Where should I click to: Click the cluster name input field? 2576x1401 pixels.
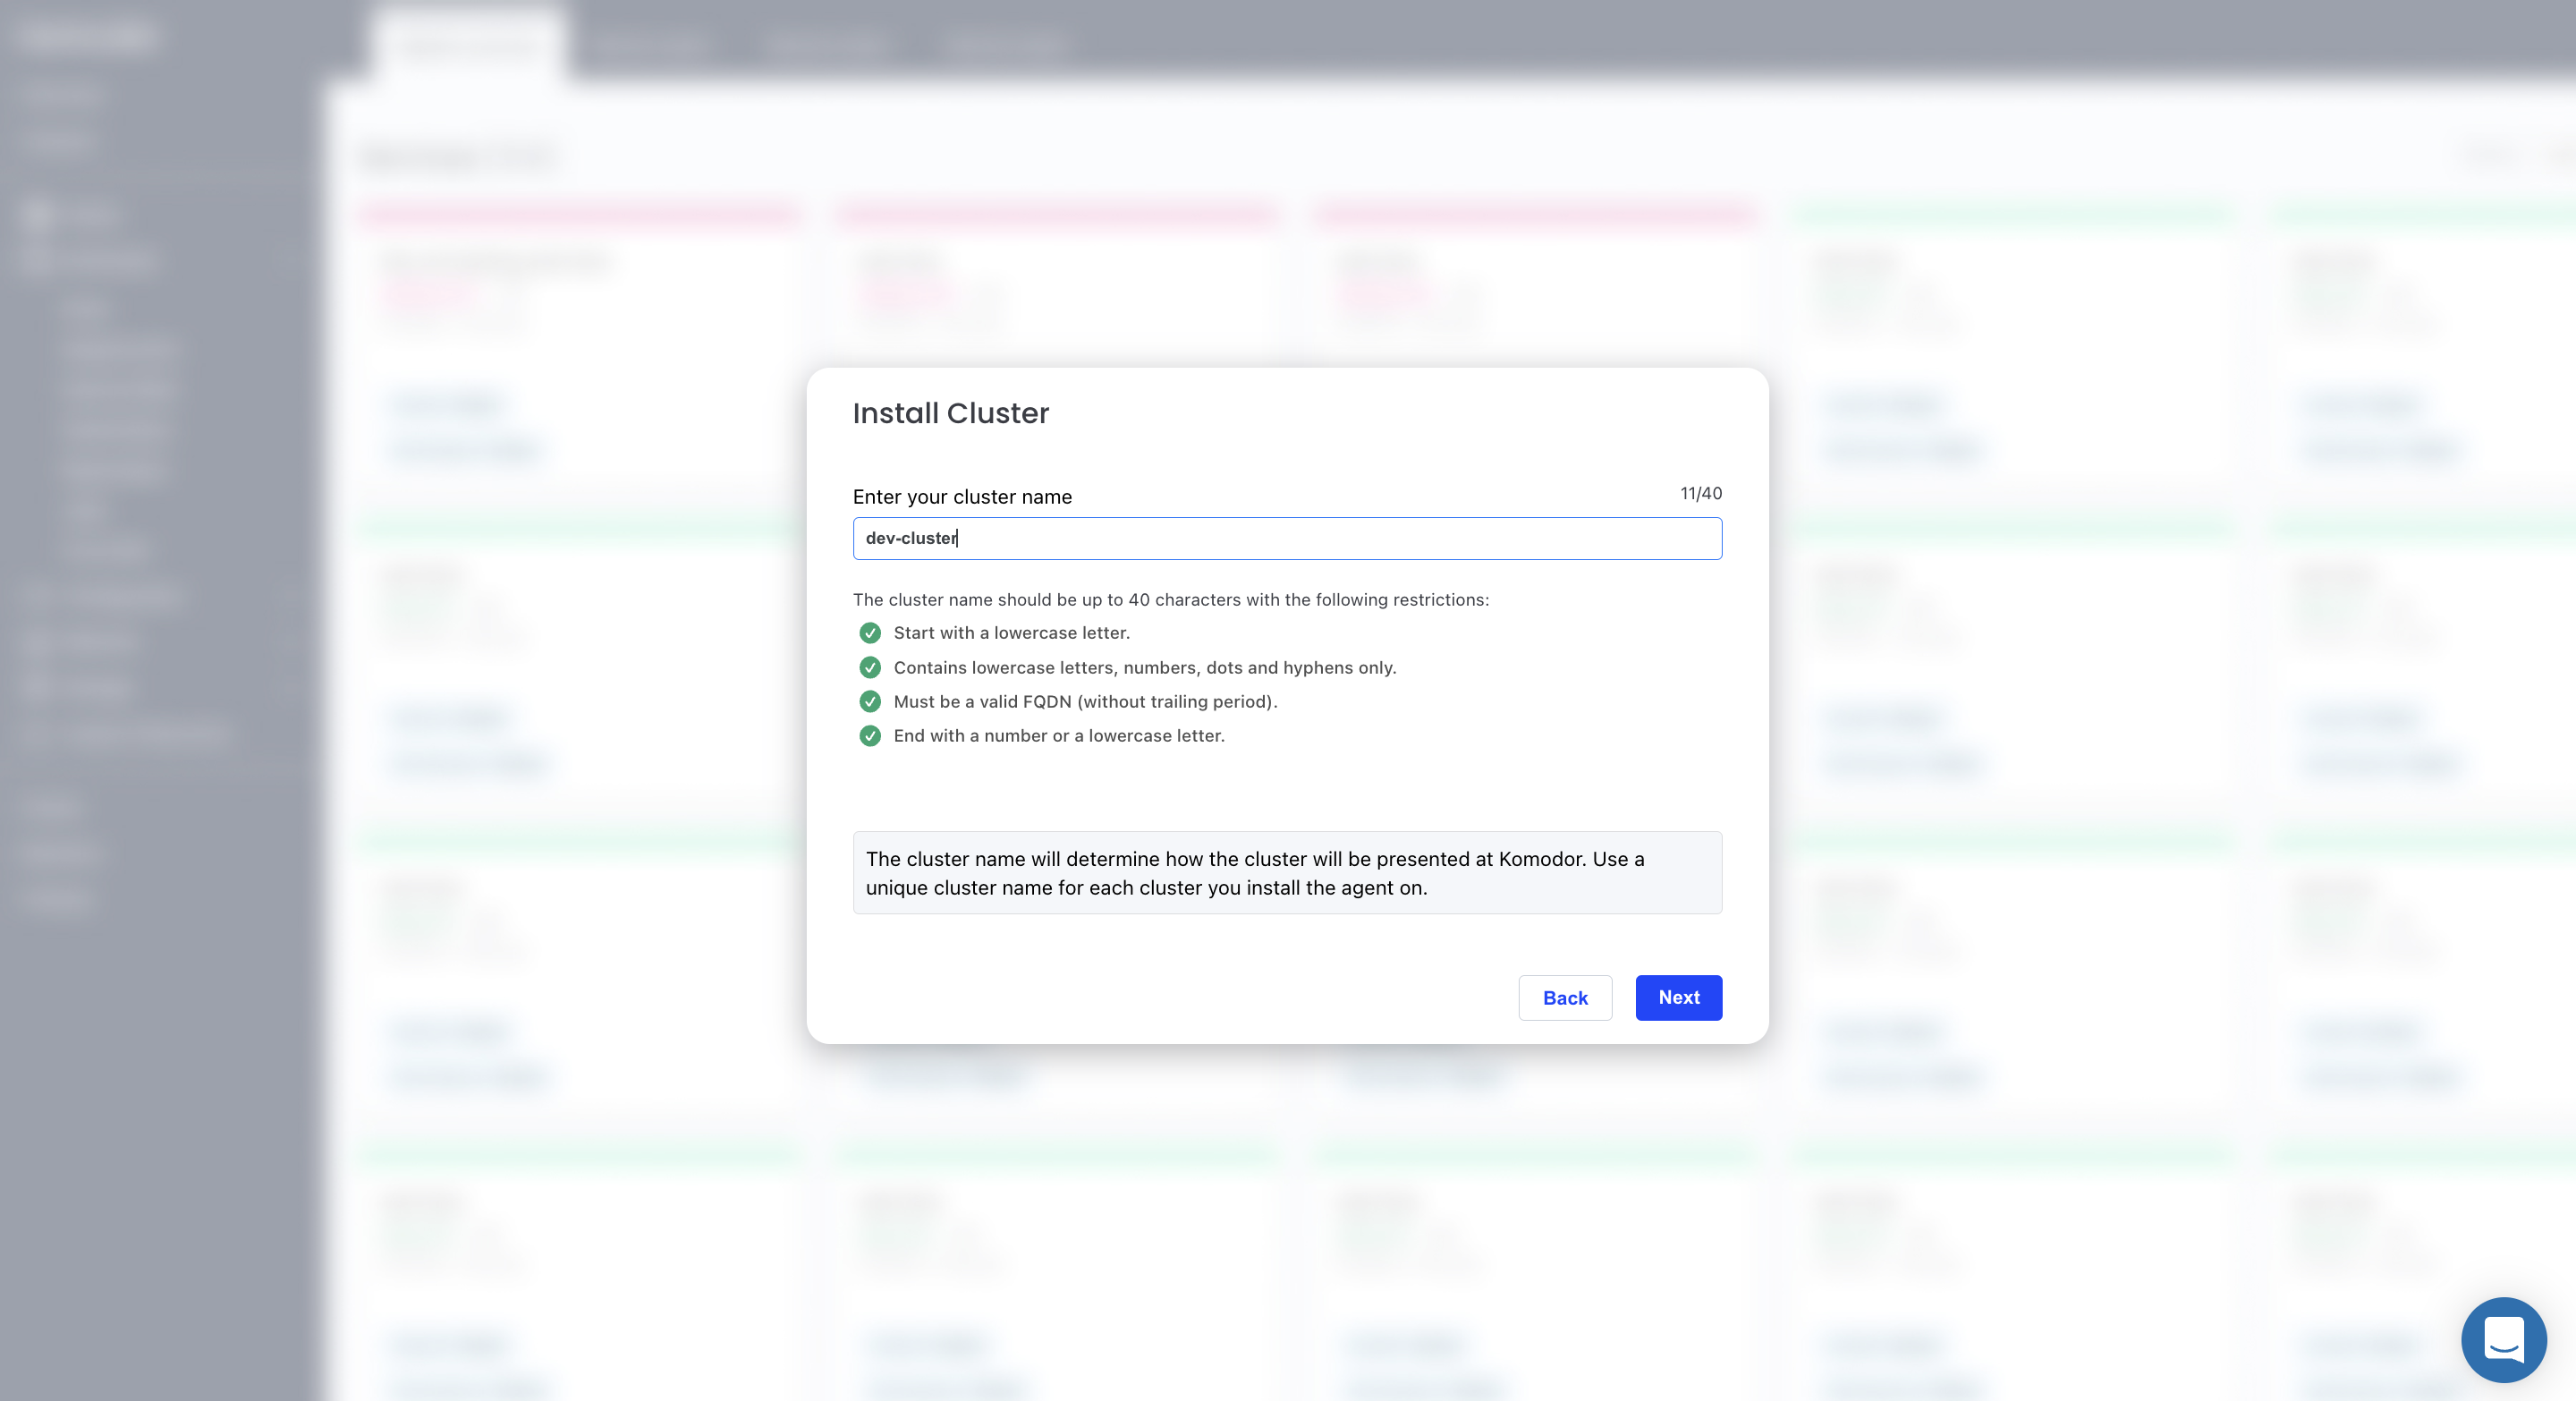1286,538
